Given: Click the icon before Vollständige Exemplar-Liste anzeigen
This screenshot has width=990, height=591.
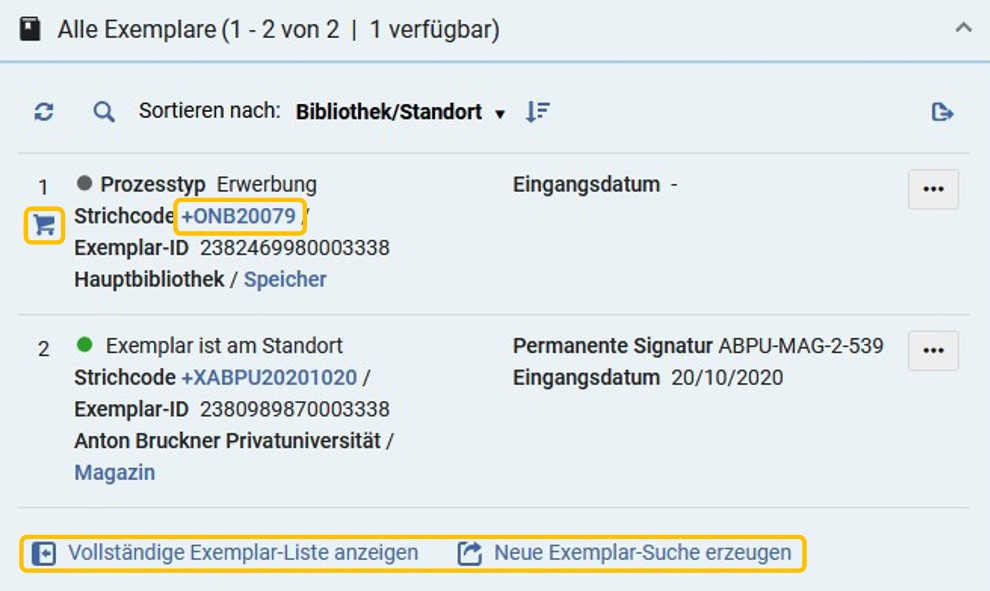Looking at the screenshot, I should pos(44,554).
